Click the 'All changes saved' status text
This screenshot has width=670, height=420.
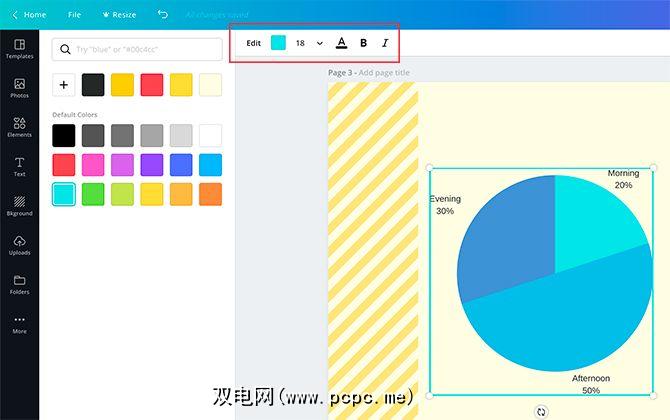[217, 15]
